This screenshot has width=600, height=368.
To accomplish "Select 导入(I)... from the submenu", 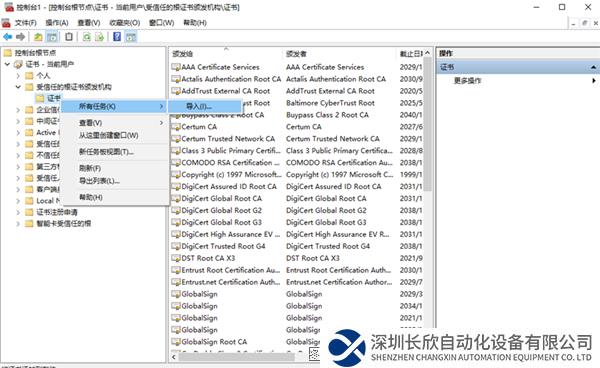I will click(x=205, y=106).
